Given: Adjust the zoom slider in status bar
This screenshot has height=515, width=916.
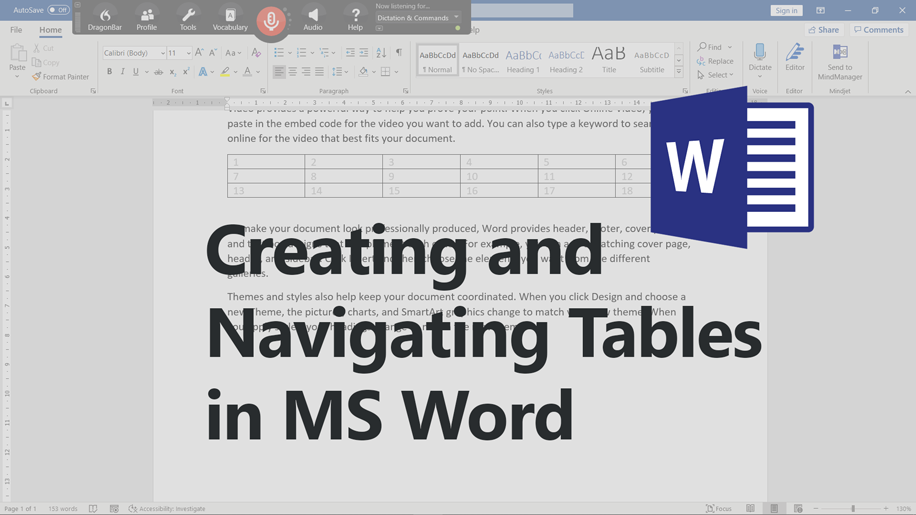Looking at the screenshot, I should [852, 509].
